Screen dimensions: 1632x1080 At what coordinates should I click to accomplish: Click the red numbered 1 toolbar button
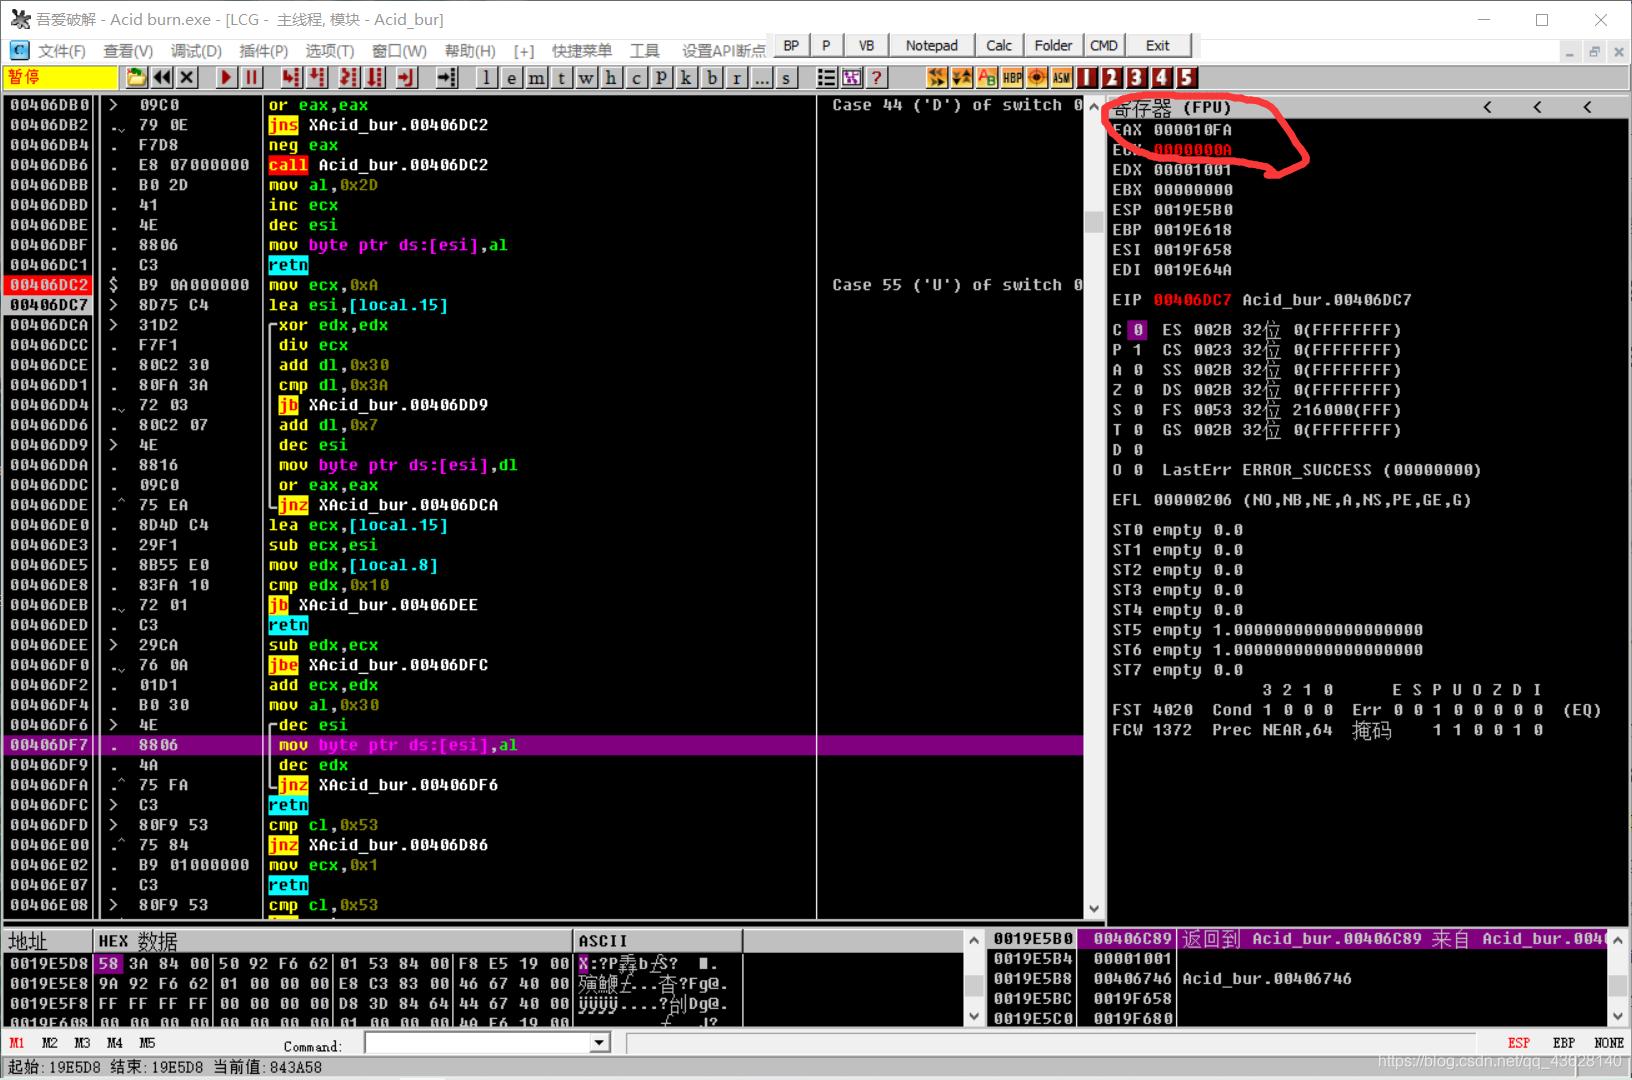[1087, 77]
